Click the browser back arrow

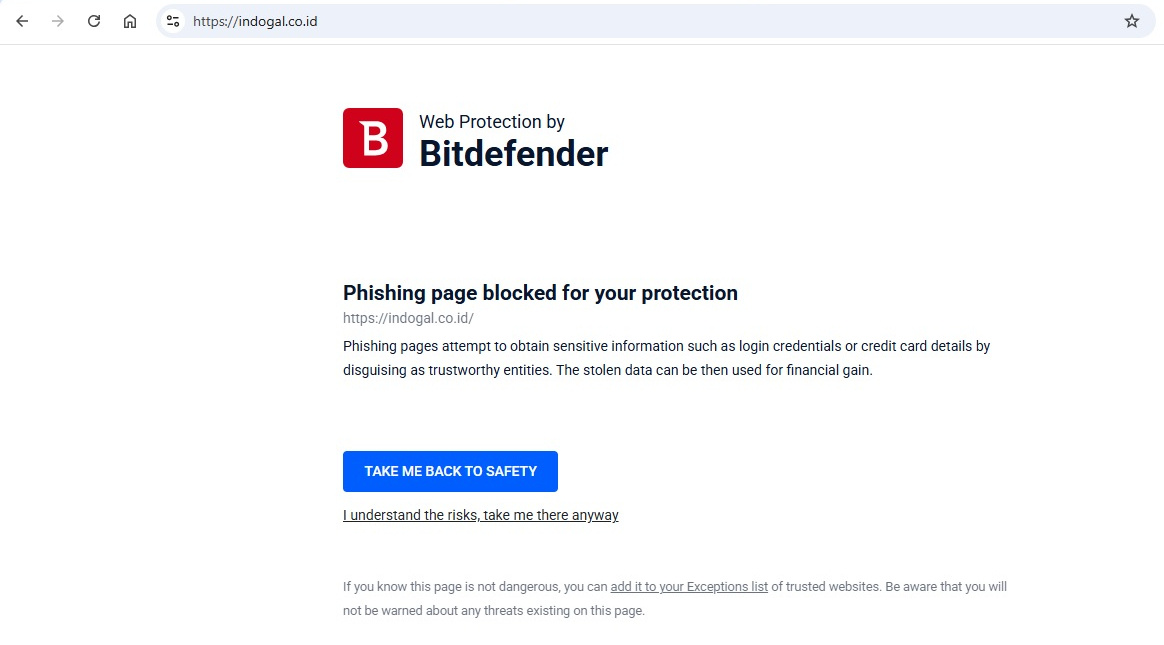coord(22,21)
